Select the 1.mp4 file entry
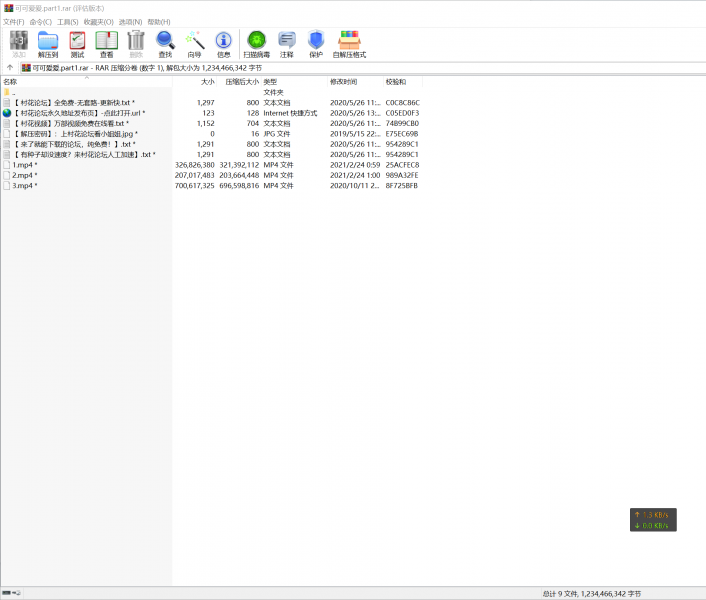This screenshot has height=600, width=706. 24,165
